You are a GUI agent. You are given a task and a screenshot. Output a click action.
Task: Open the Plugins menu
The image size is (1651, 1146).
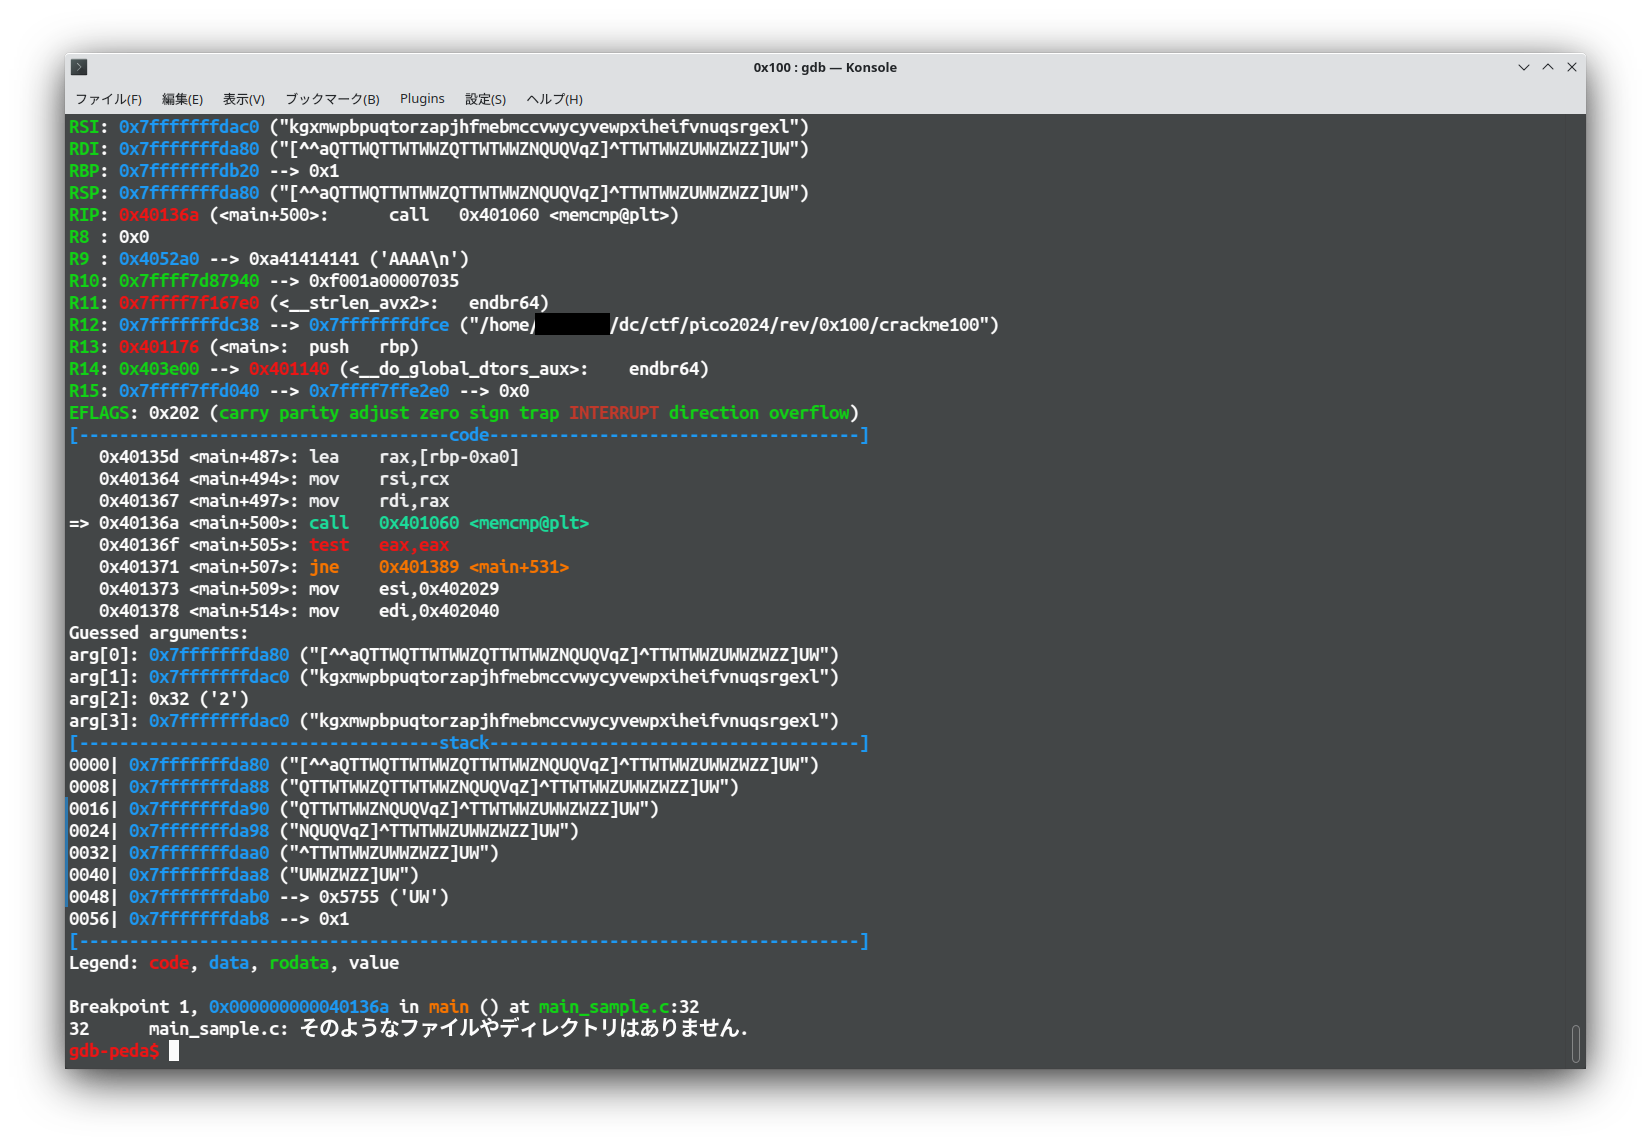click(x=422, y=99)
